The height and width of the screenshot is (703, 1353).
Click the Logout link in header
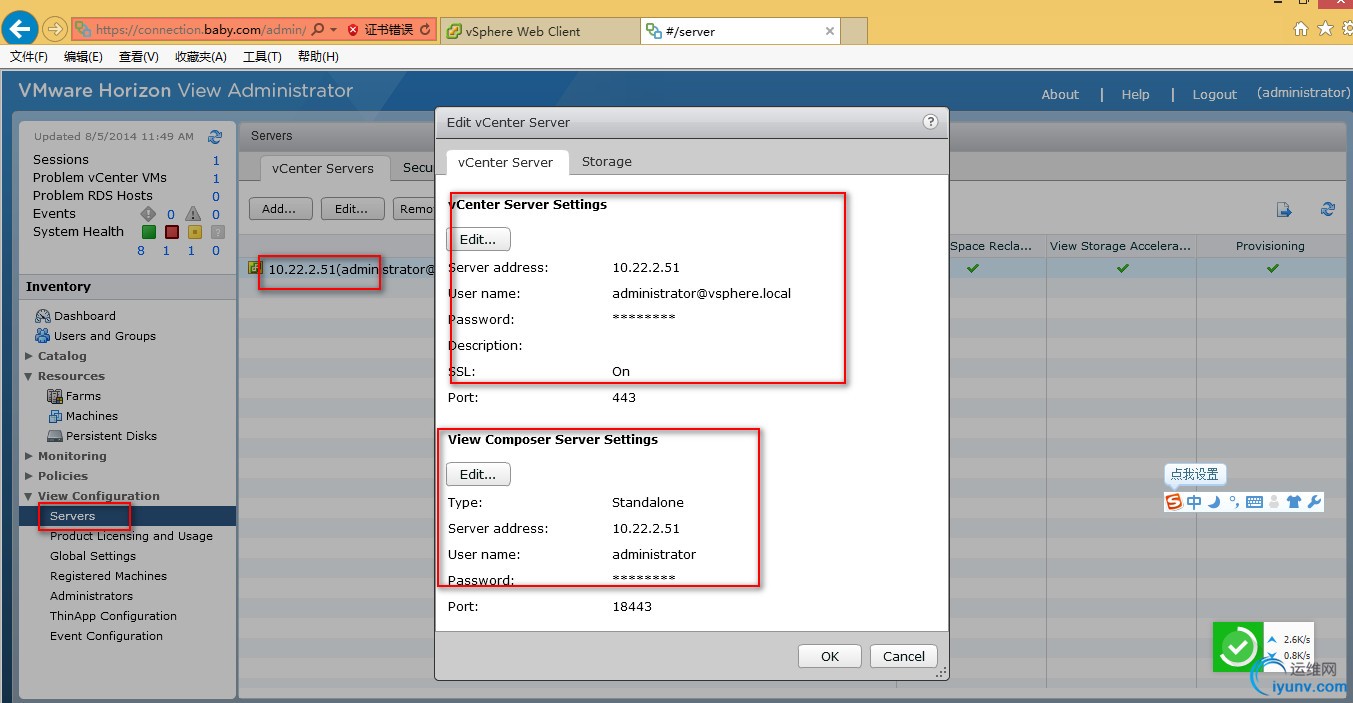tap(1215, 94)
